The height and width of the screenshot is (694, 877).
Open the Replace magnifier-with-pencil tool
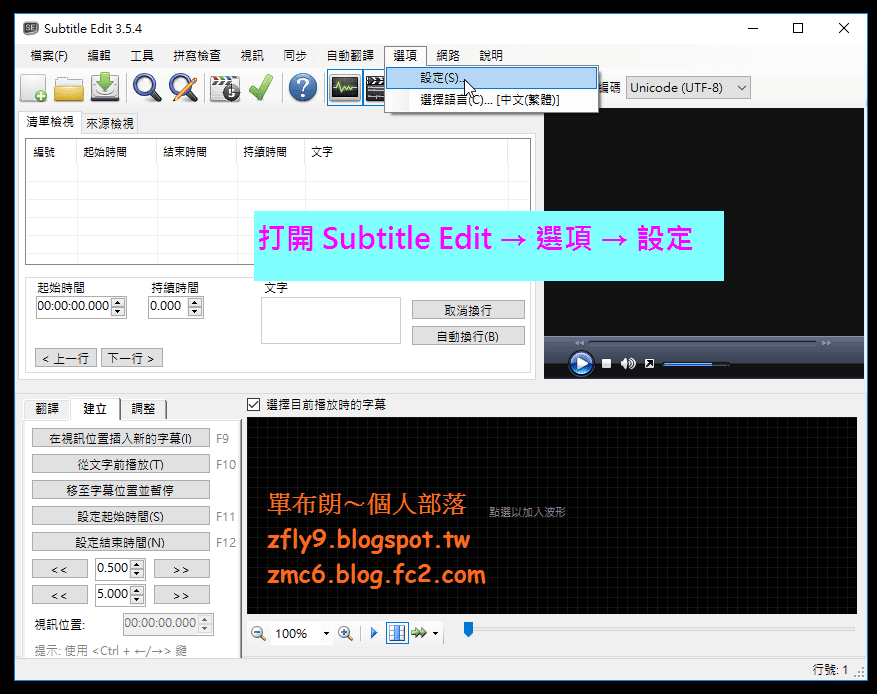[184, 88]
